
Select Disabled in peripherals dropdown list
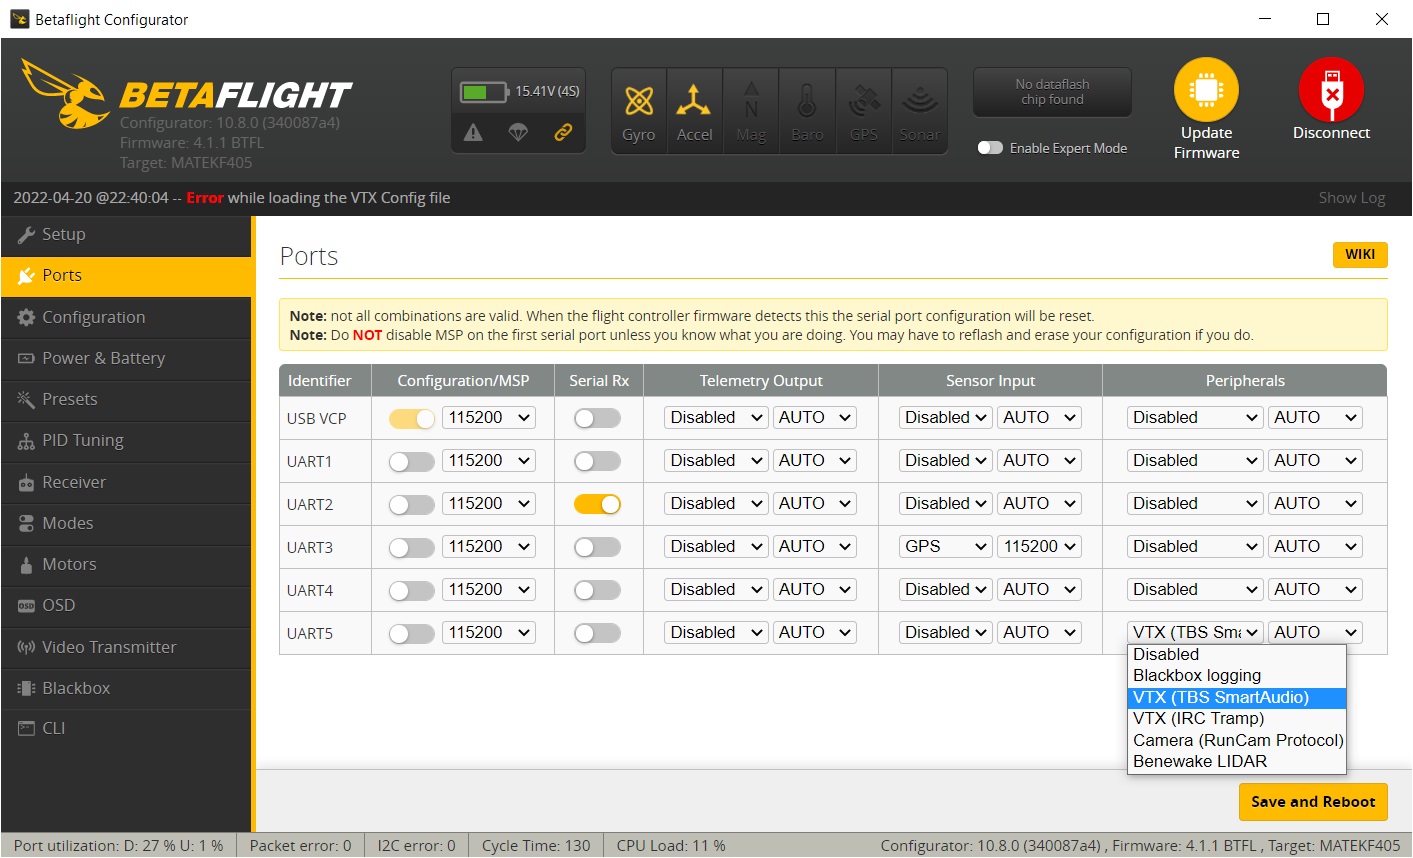[x=1236, y=655]
